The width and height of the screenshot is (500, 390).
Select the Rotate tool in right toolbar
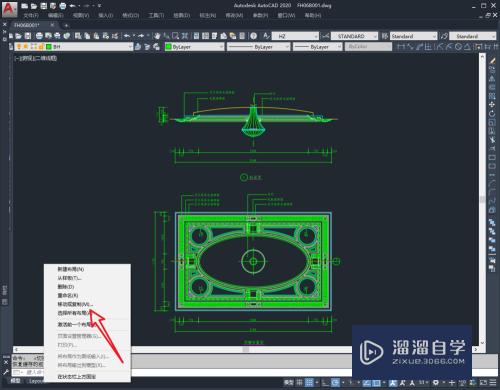pos(492,114)
